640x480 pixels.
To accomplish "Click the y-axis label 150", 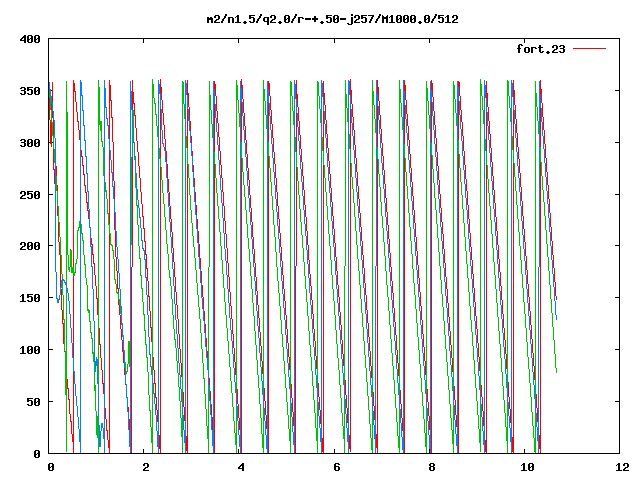I will click(x=30, y=298).
